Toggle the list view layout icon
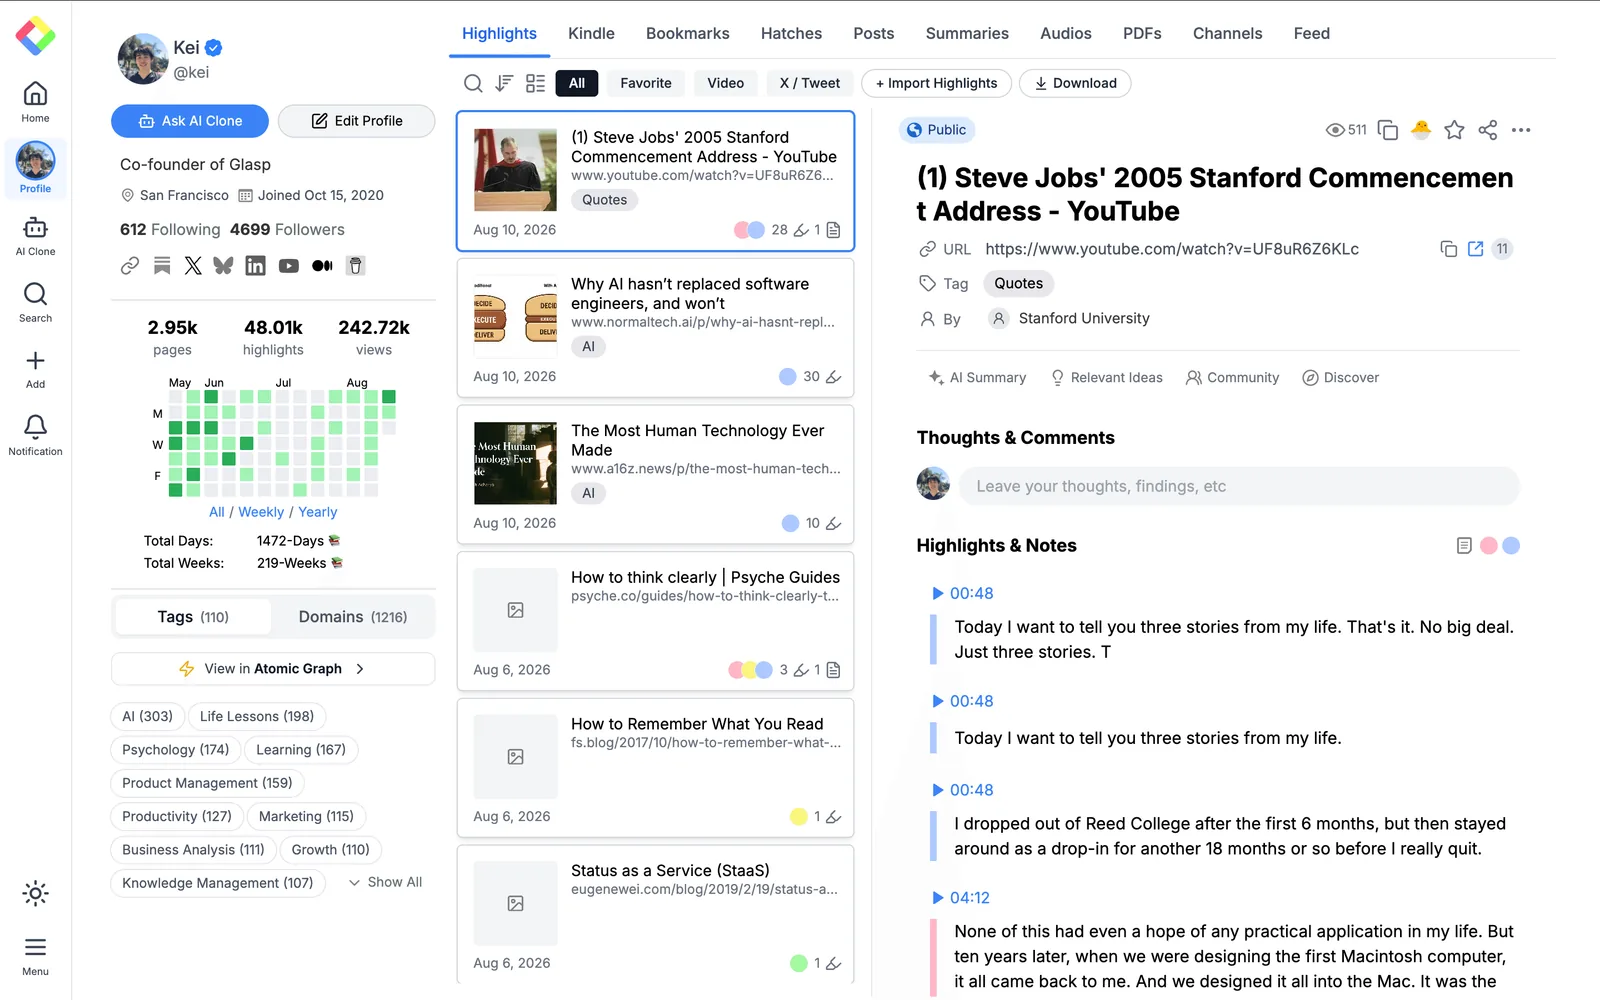 pyautogui.click(x=536, y=83)
